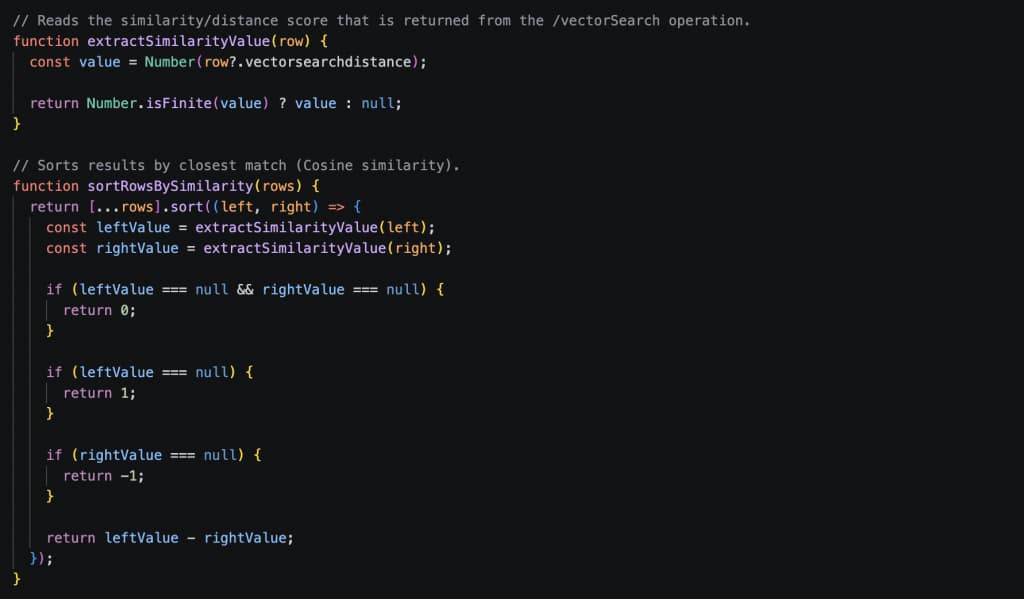Click the 'if (leftValue === null) {' line
This screenshot has width=1024, height=599.
click(x=150, y=372)
